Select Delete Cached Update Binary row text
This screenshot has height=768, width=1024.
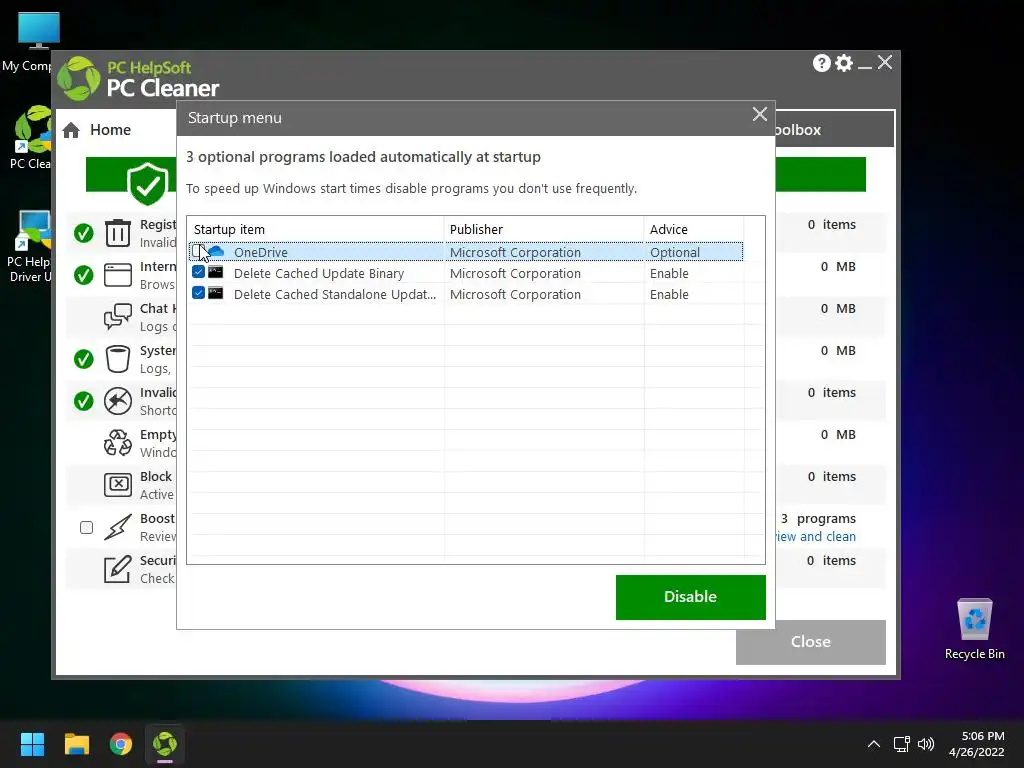tap(319, 273)
